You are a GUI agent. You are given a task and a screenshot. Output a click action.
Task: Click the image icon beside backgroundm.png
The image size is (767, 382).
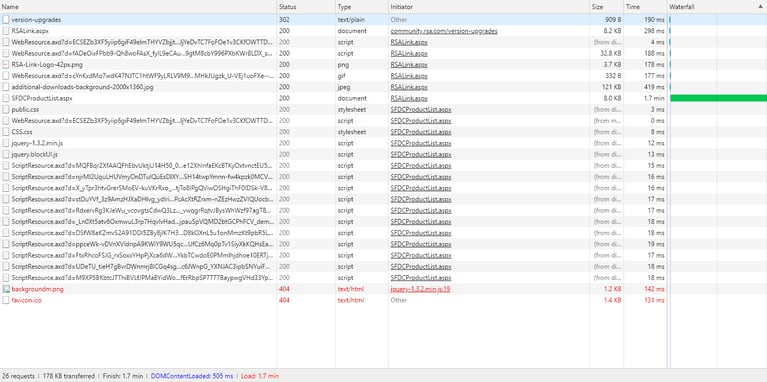[6, 289]
